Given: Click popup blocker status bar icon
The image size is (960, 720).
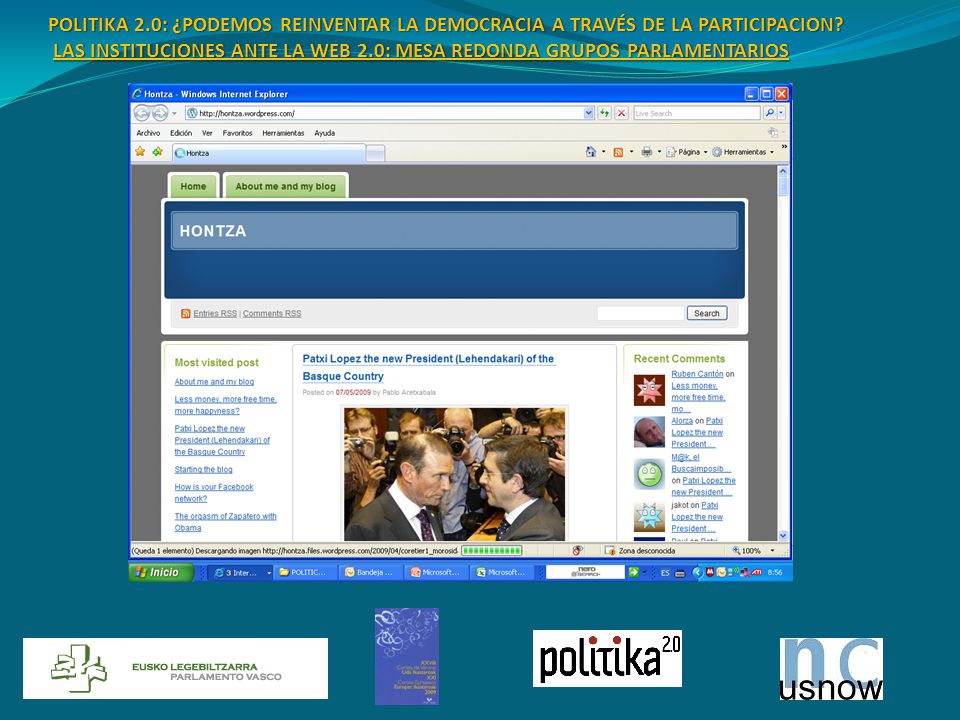Looking at the screenshot, I should coord(577,550).
